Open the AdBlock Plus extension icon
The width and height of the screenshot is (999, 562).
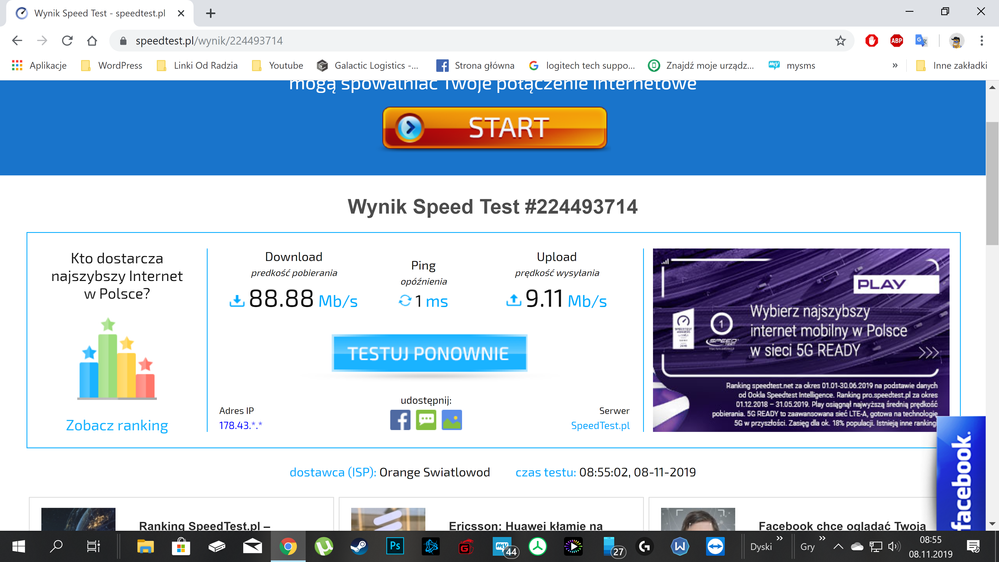click(896, 41)
